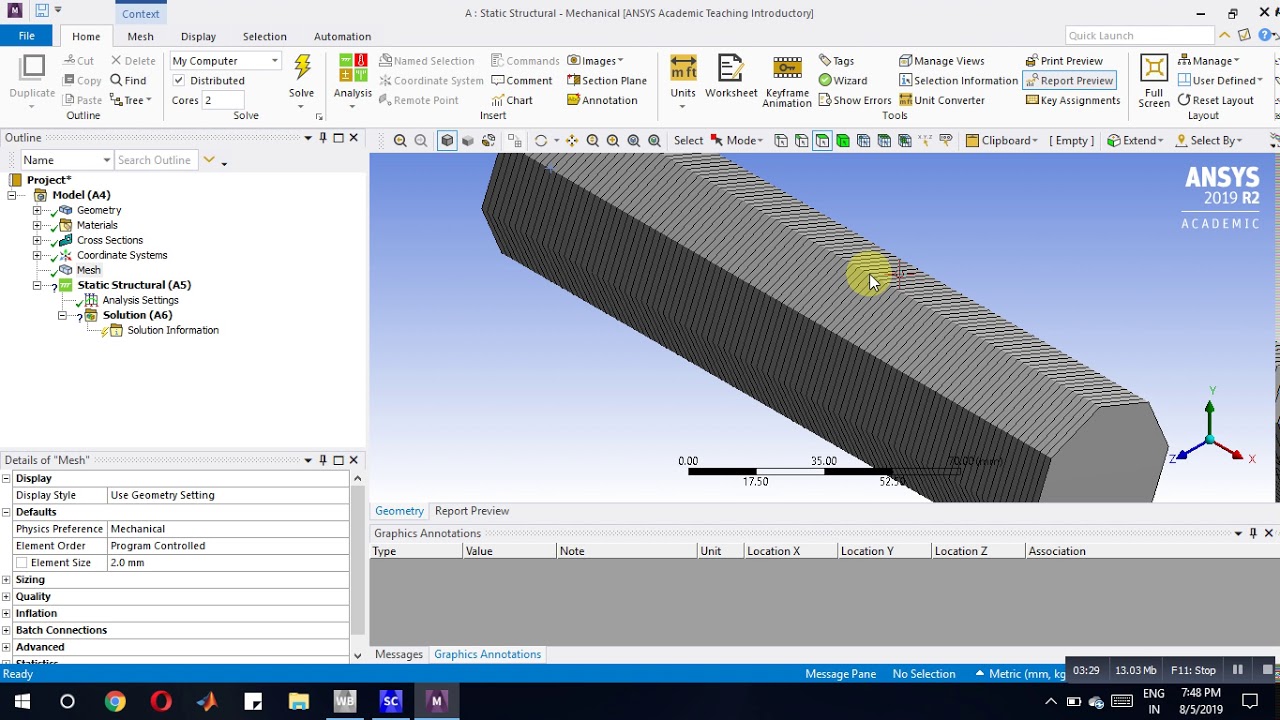
Task: Switch to the Messages tab
Action: (x=399, y=654)
